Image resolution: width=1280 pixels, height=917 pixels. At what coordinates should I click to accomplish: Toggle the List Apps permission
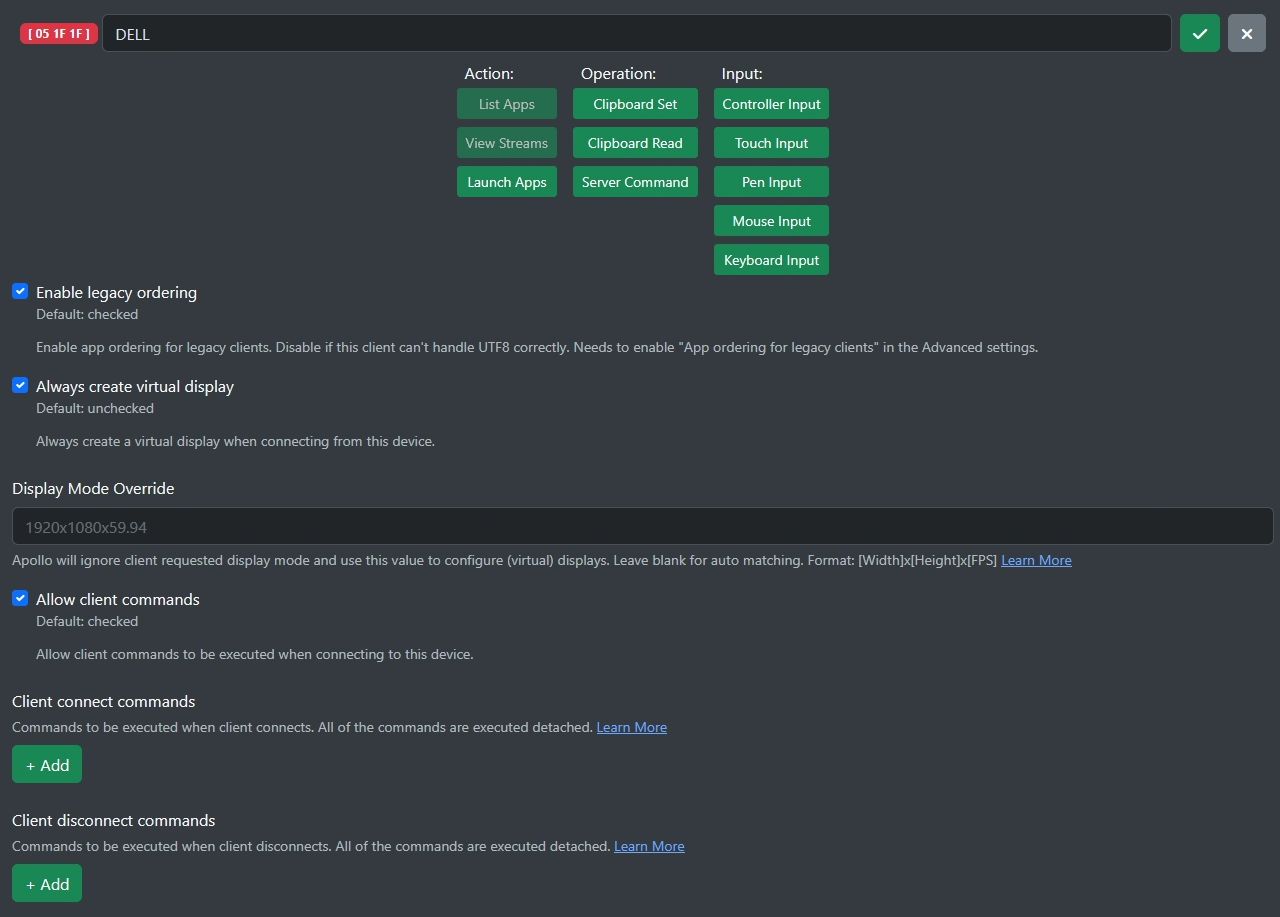coord(506,104)
